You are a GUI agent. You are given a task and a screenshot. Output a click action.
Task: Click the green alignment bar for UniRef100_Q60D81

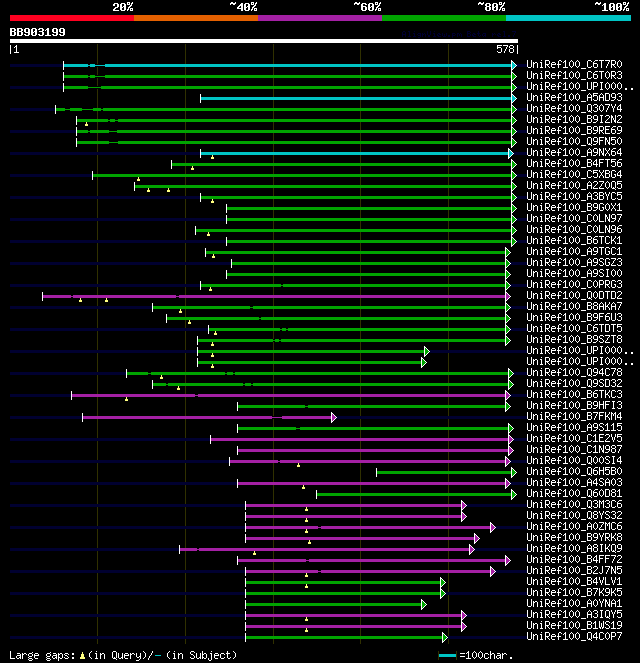414,494
